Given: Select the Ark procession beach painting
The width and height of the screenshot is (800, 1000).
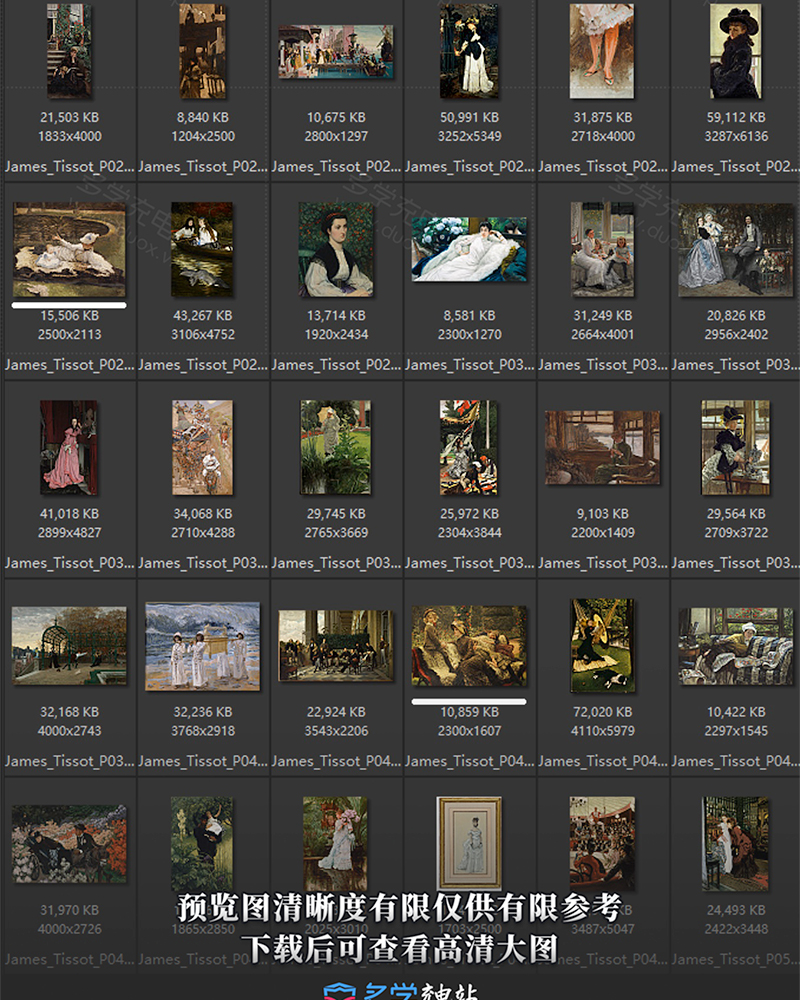Looking at the screenshot, I should coord(202,645).
